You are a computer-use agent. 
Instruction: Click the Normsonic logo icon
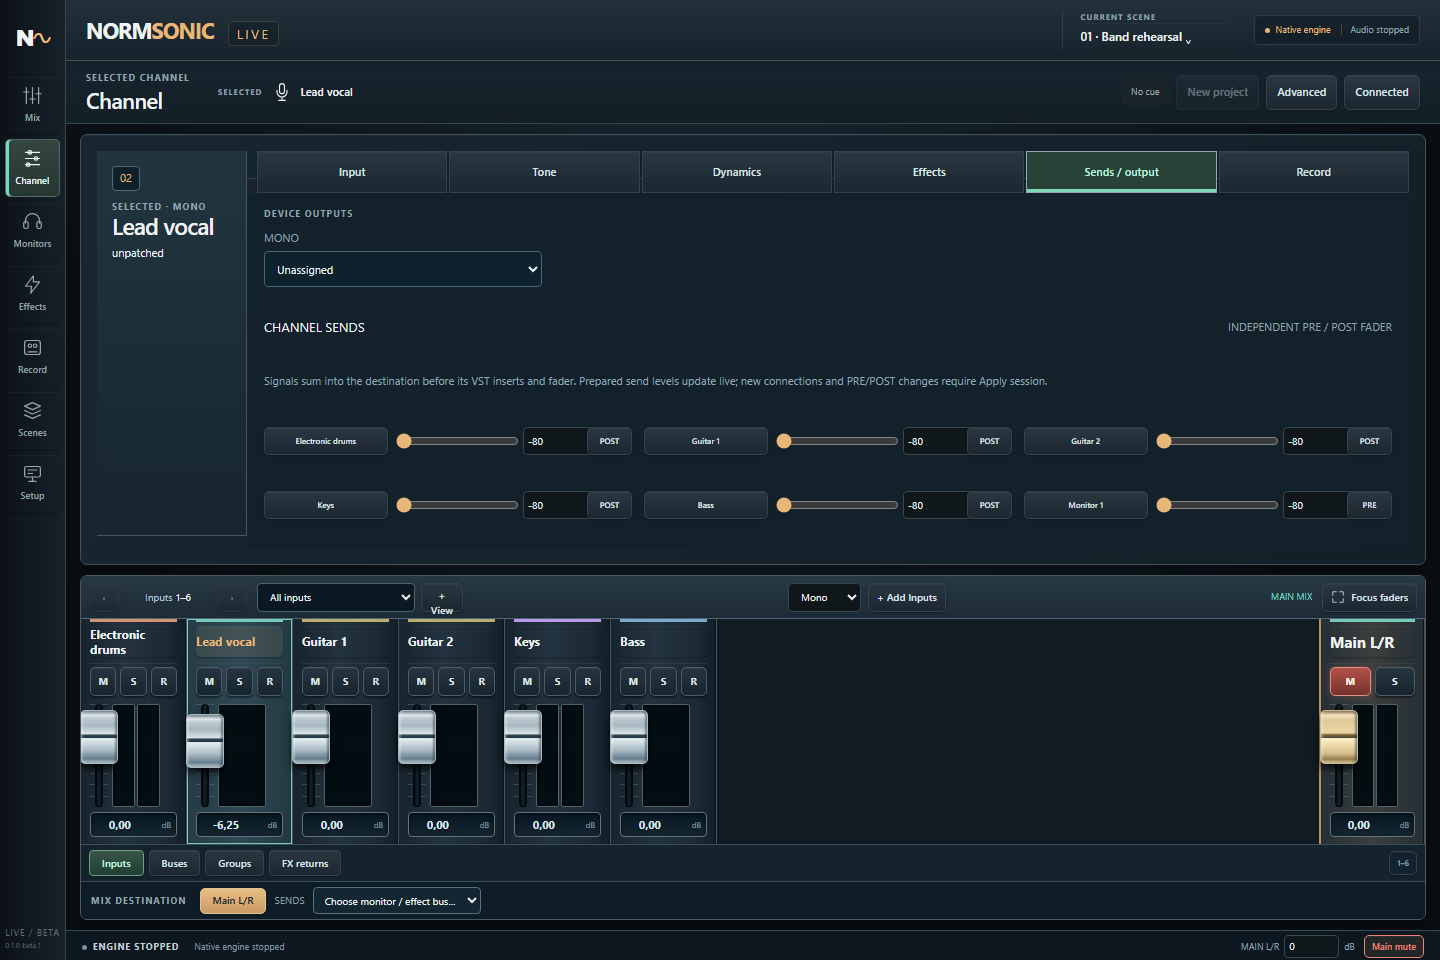click(33, 38)
